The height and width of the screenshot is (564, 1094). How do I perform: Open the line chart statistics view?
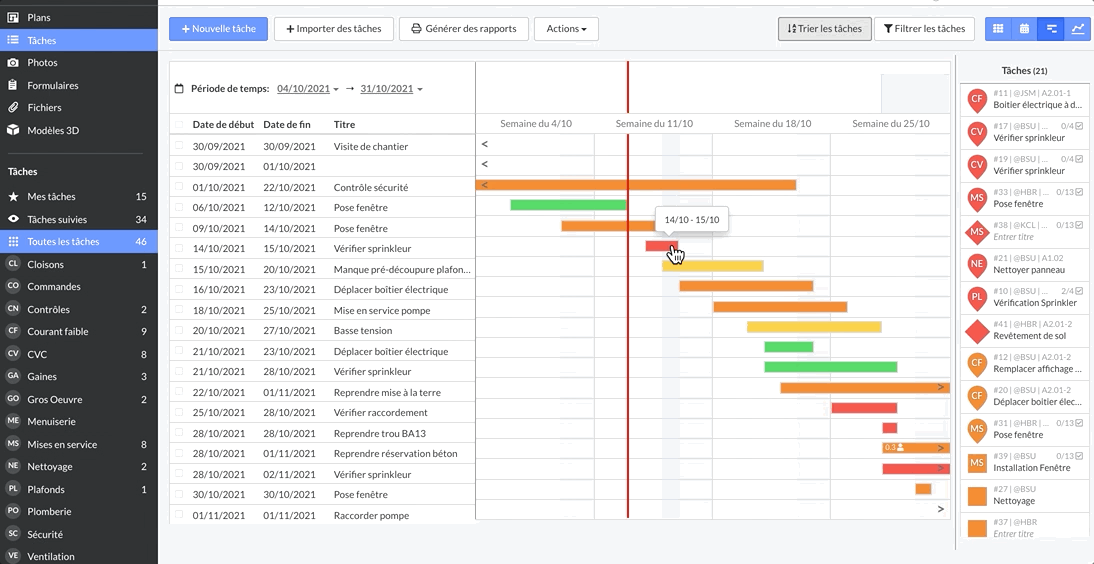click(1078, 29)
